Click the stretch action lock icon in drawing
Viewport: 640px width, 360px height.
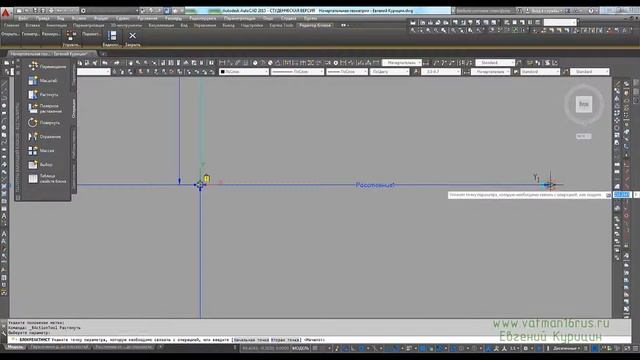207,178
